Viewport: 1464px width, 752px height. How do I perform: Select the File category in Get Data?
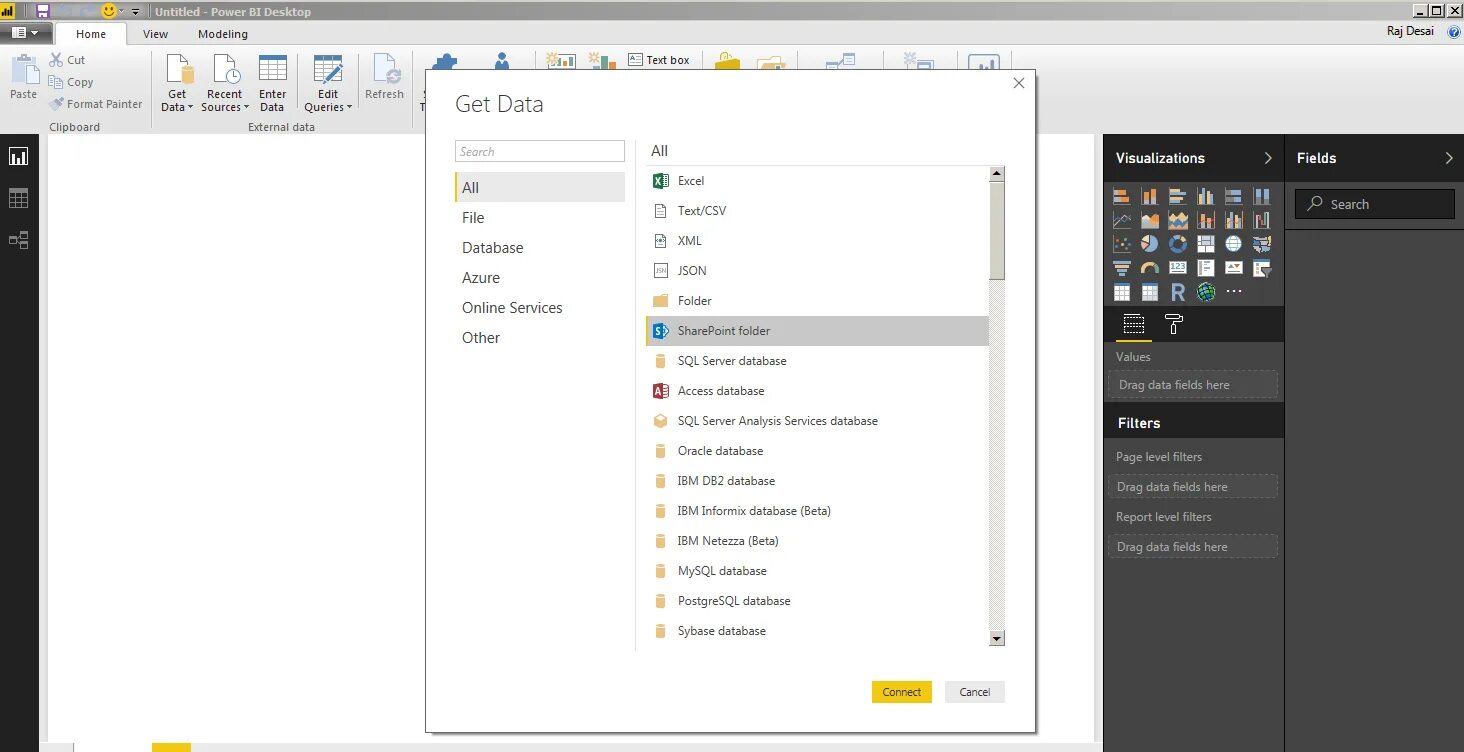[x=540, y=217]
